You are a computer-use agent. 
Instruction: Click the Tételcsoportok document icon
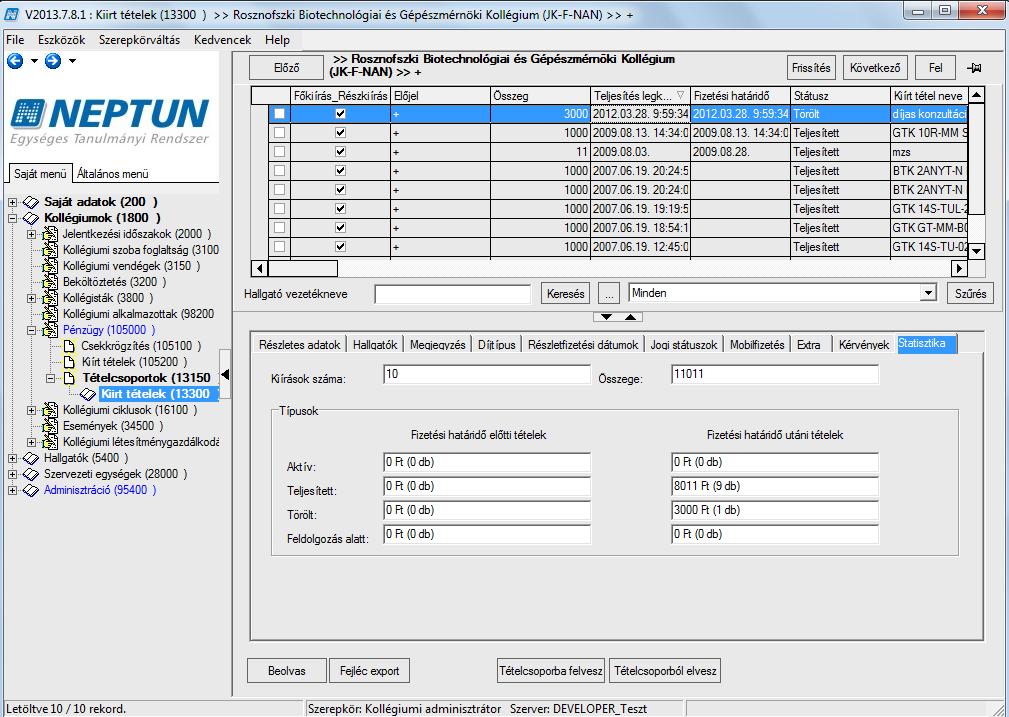tap(69, 378)
